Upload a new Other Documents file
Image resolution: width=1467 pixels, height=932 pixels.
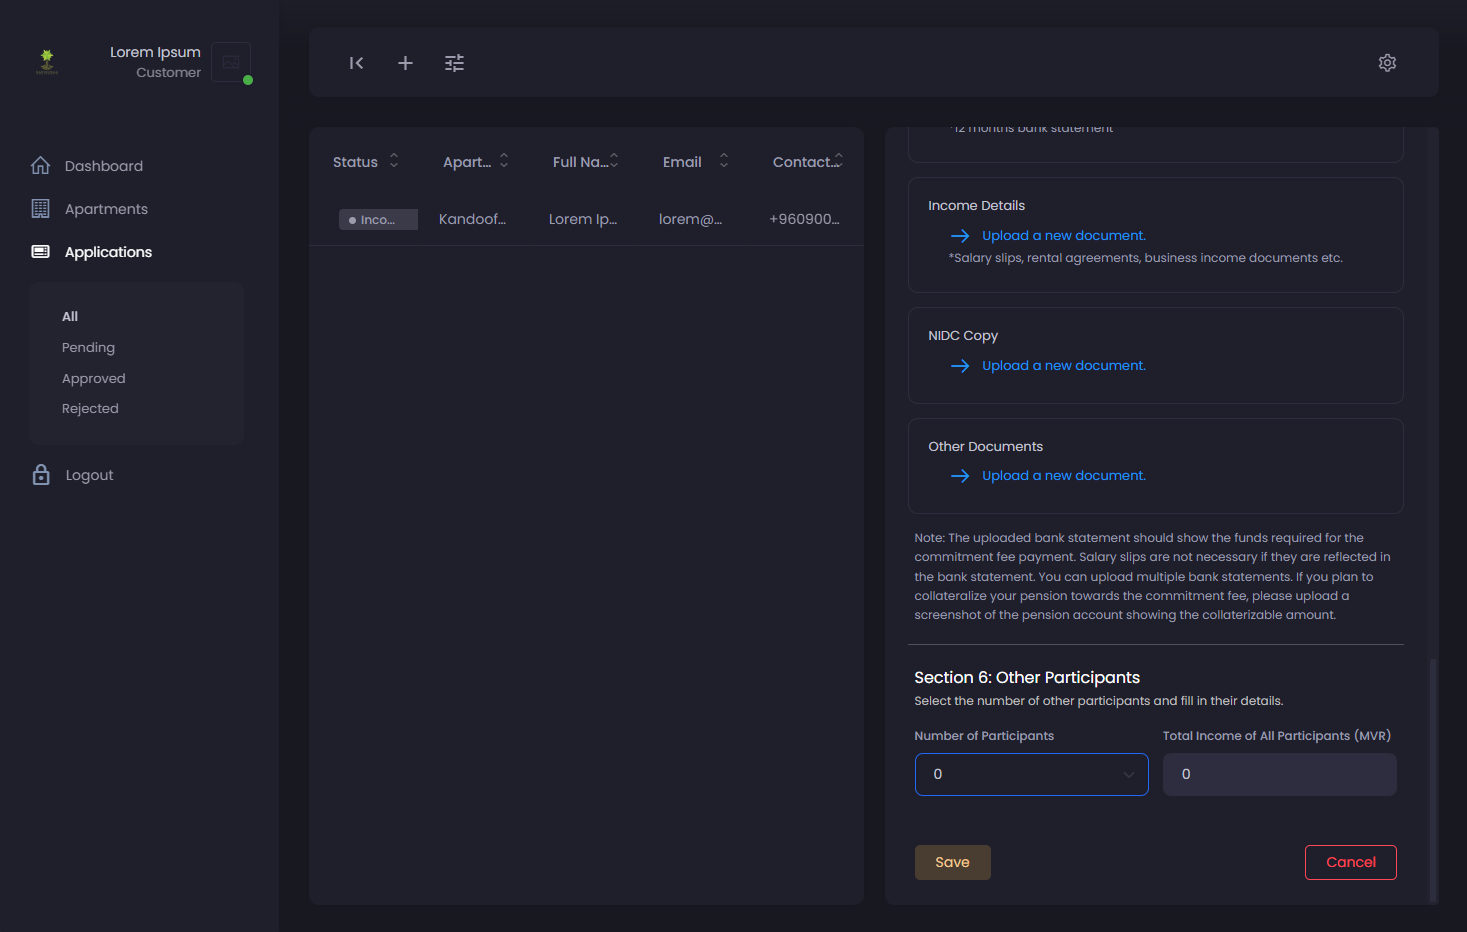click(1064, 476)
